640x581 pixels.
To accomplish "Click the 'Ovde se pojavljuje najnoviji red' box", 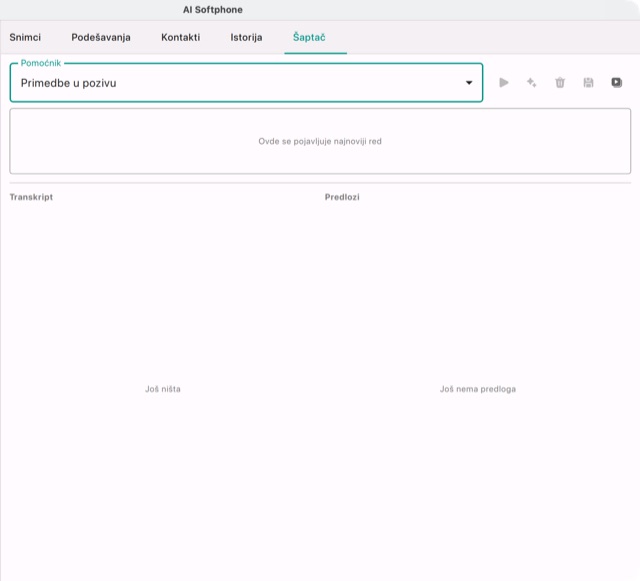I will (x=320, y=141).
